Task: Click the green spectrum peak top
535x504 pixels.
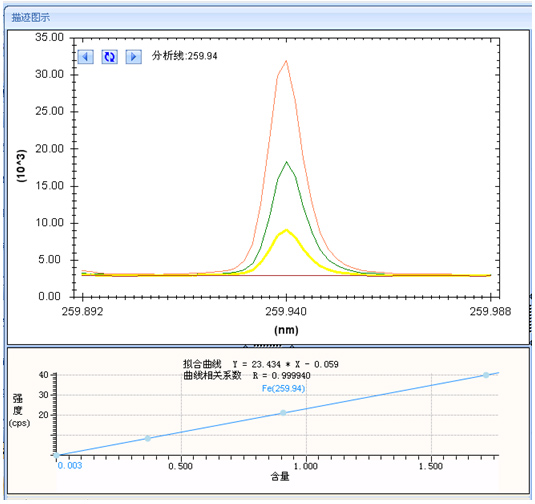Action: (x=286, y=163)
